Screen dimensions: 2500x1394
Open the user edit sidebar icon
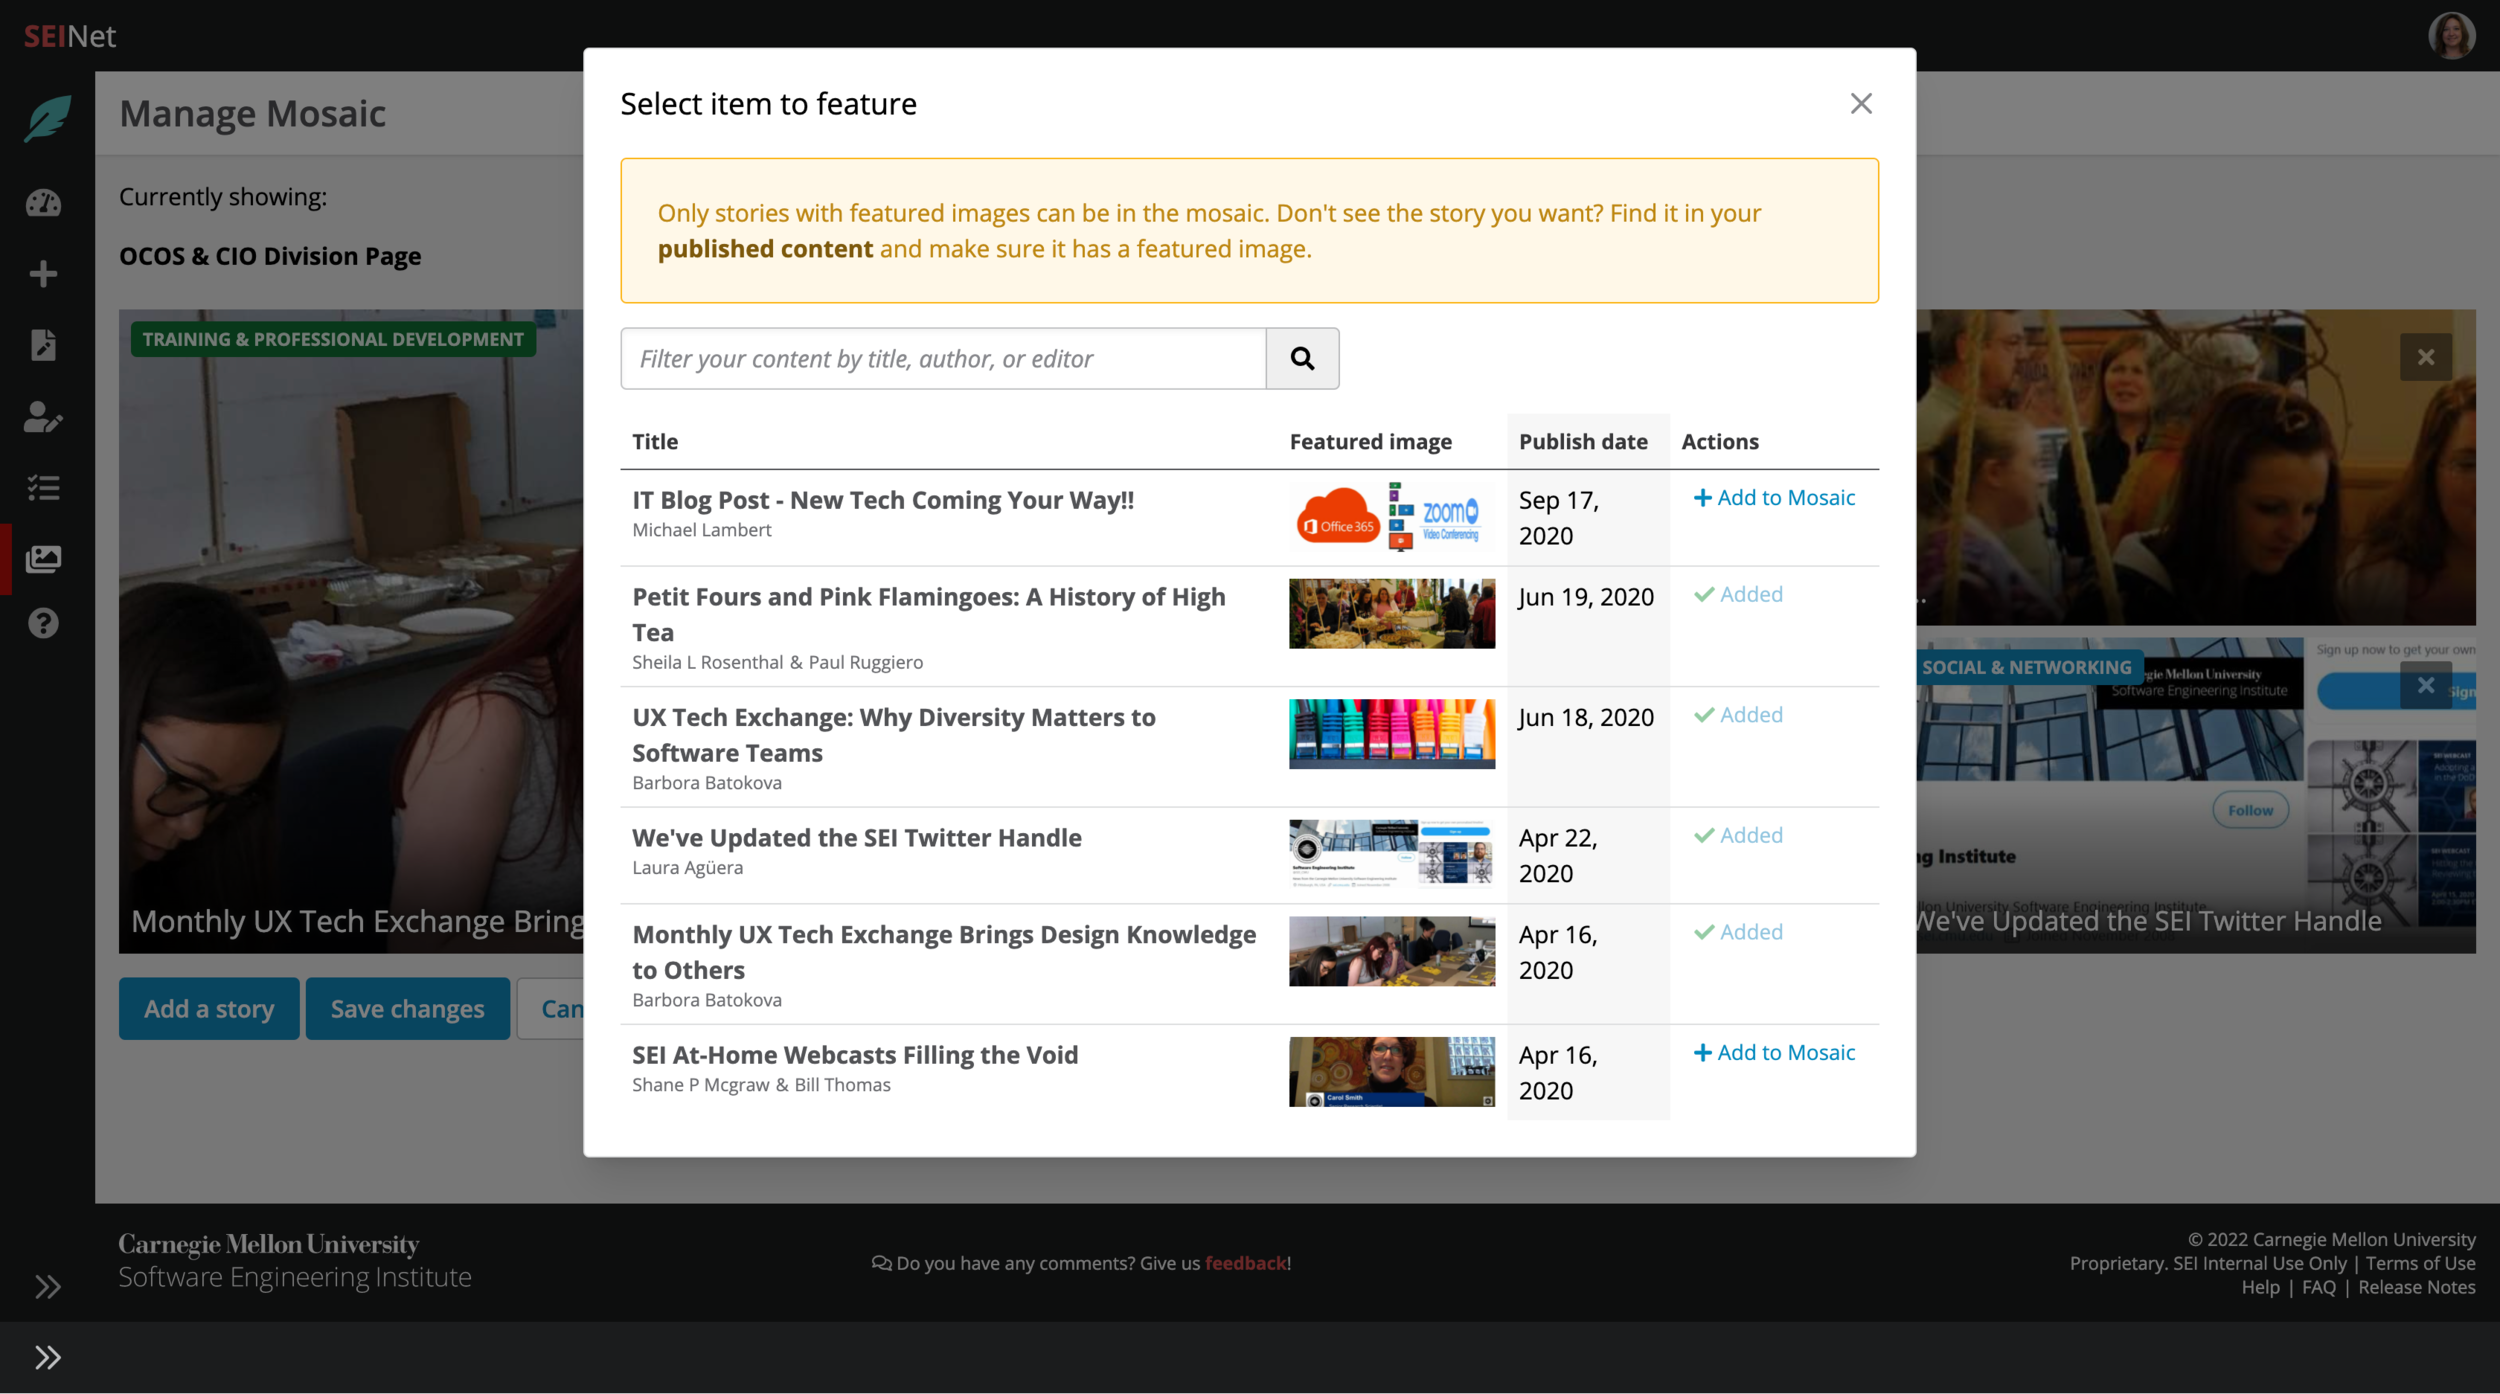(43, 417)
